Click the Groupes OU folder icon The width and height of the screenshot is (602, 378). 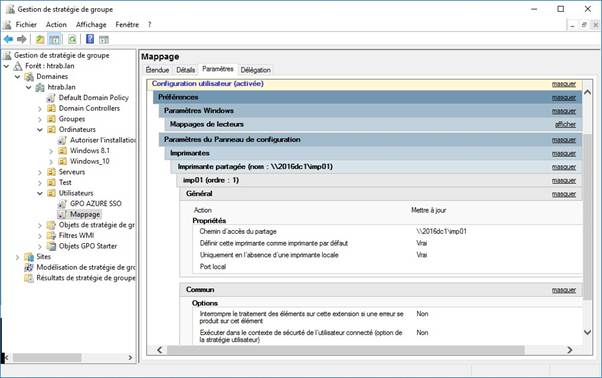[51, 119]
